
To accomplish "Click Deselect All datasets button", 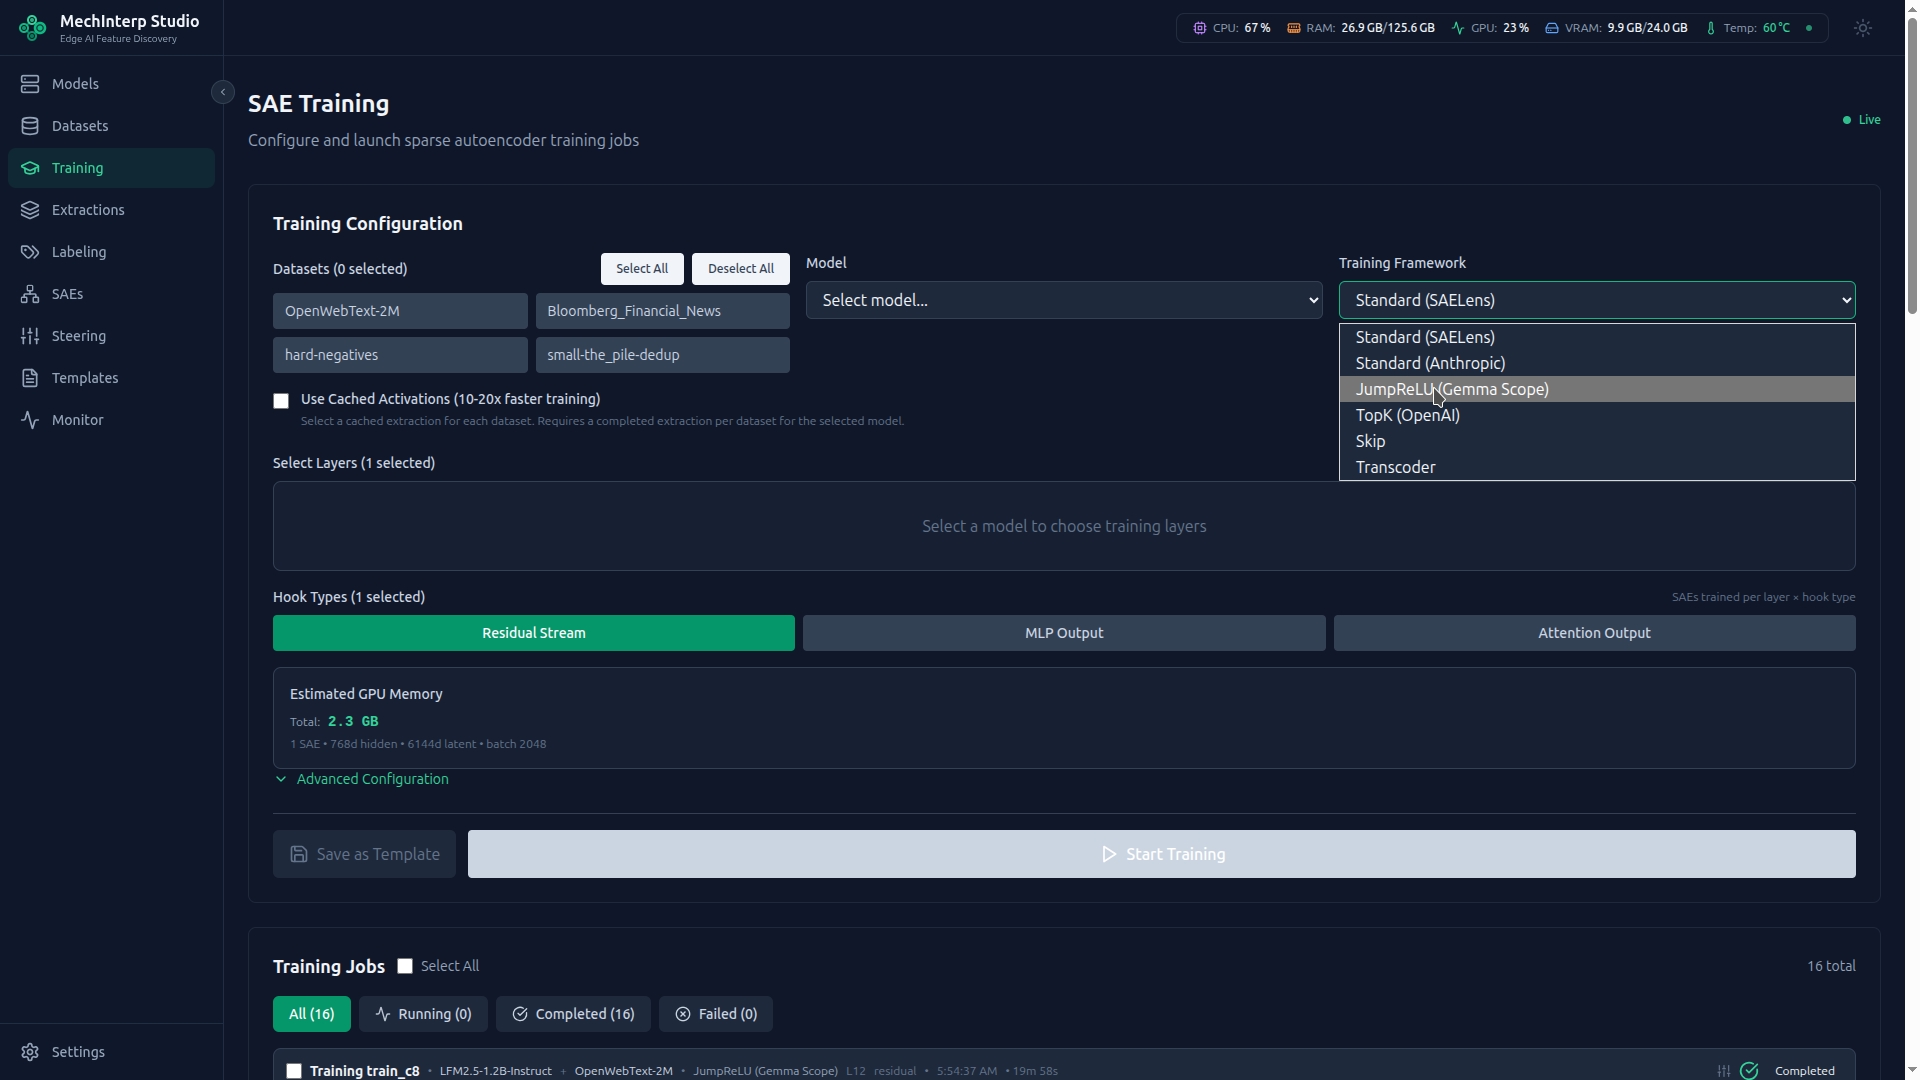I will point(741,269).
